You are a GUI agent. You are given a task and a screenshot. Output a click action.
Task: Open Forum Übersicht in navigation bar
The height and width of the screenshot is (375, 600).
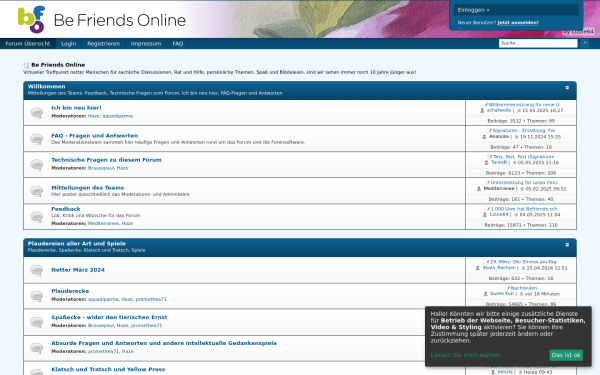click(28, 44)
